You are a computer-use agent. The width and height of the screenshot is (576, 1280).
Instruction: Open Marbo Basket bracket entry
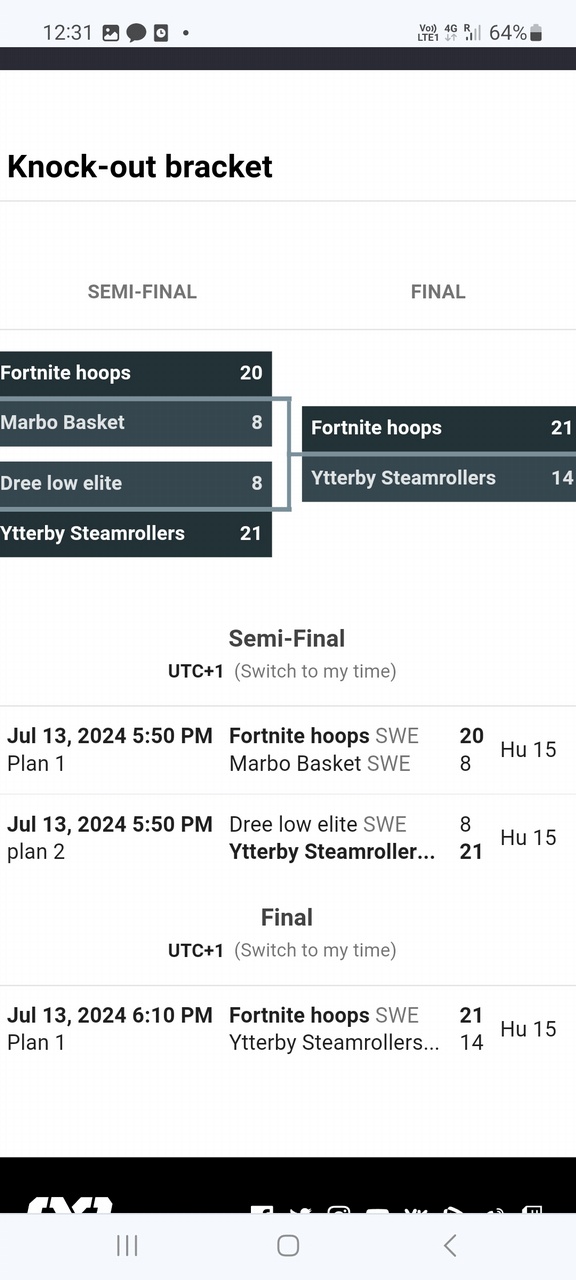[x=136, y=422]
